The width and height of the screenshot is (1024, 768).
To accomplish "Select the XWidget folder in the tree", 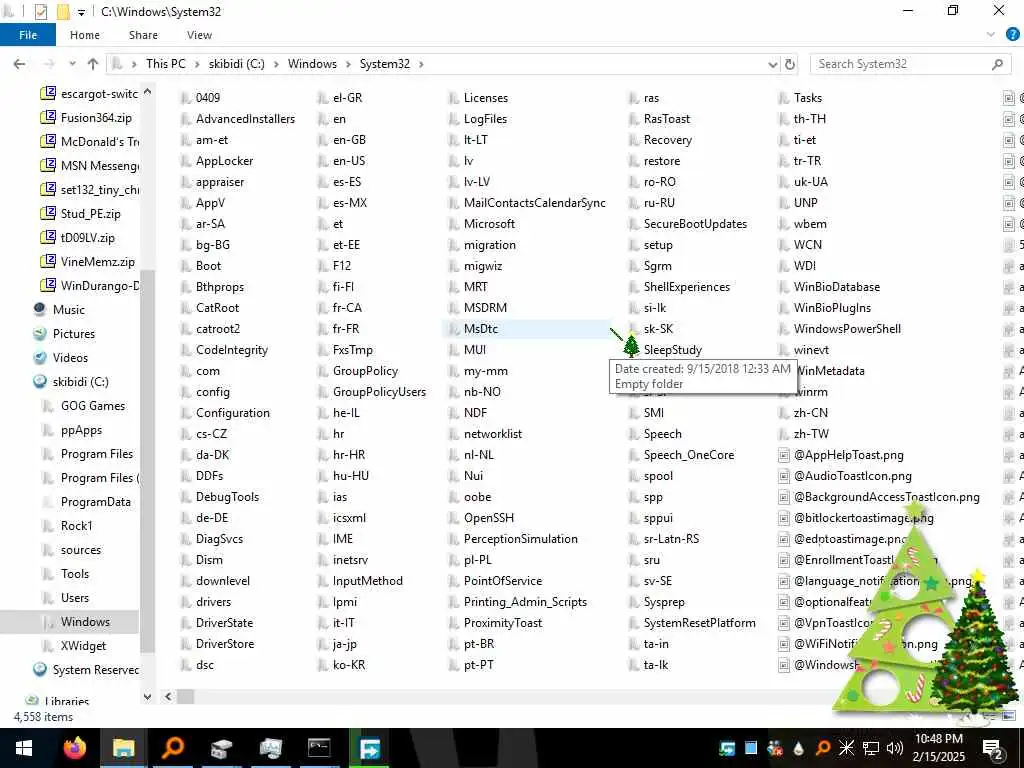I will click(83, 646).
